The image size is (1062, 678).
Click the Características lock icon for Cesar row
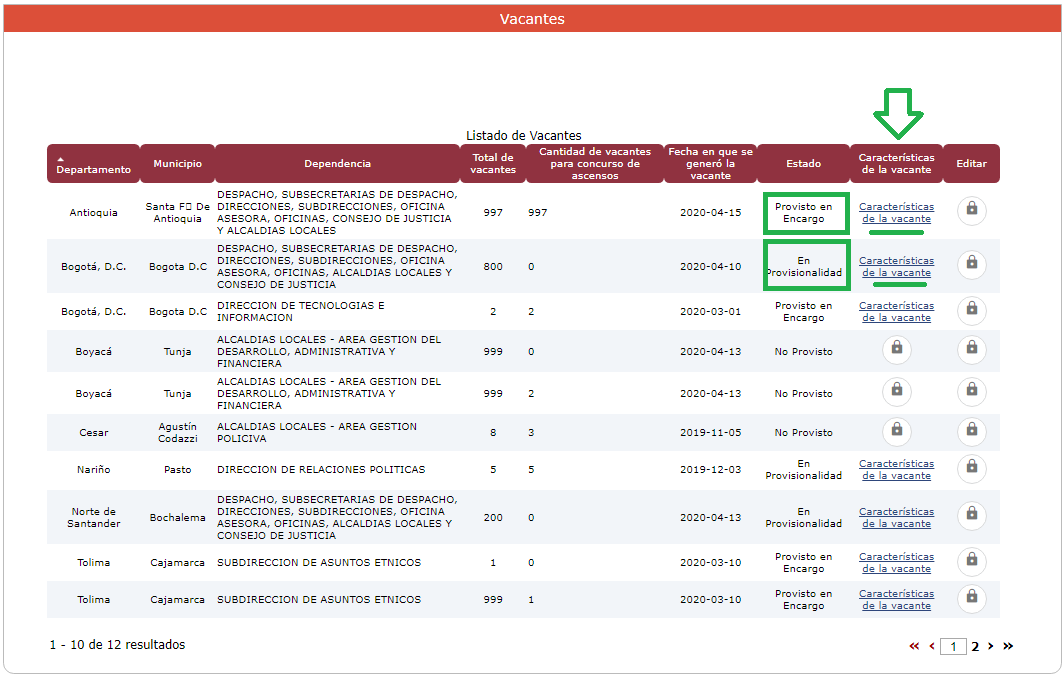[x=896, y=431]
